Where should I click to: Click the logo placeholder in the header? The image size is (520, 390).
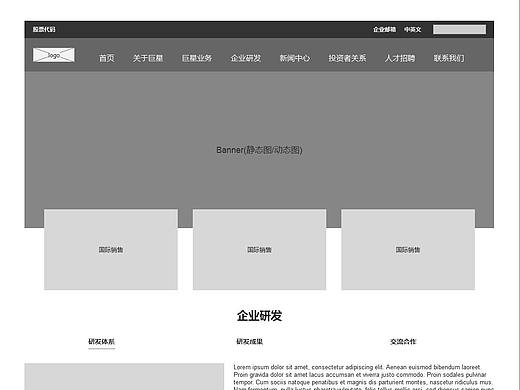(x=53, y=55)
